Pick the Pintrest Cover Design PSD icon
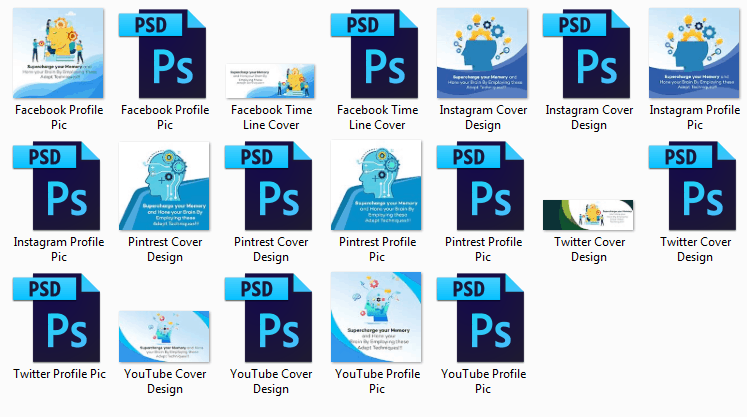This screenshot has height=417, width=747. click(269, 186)
